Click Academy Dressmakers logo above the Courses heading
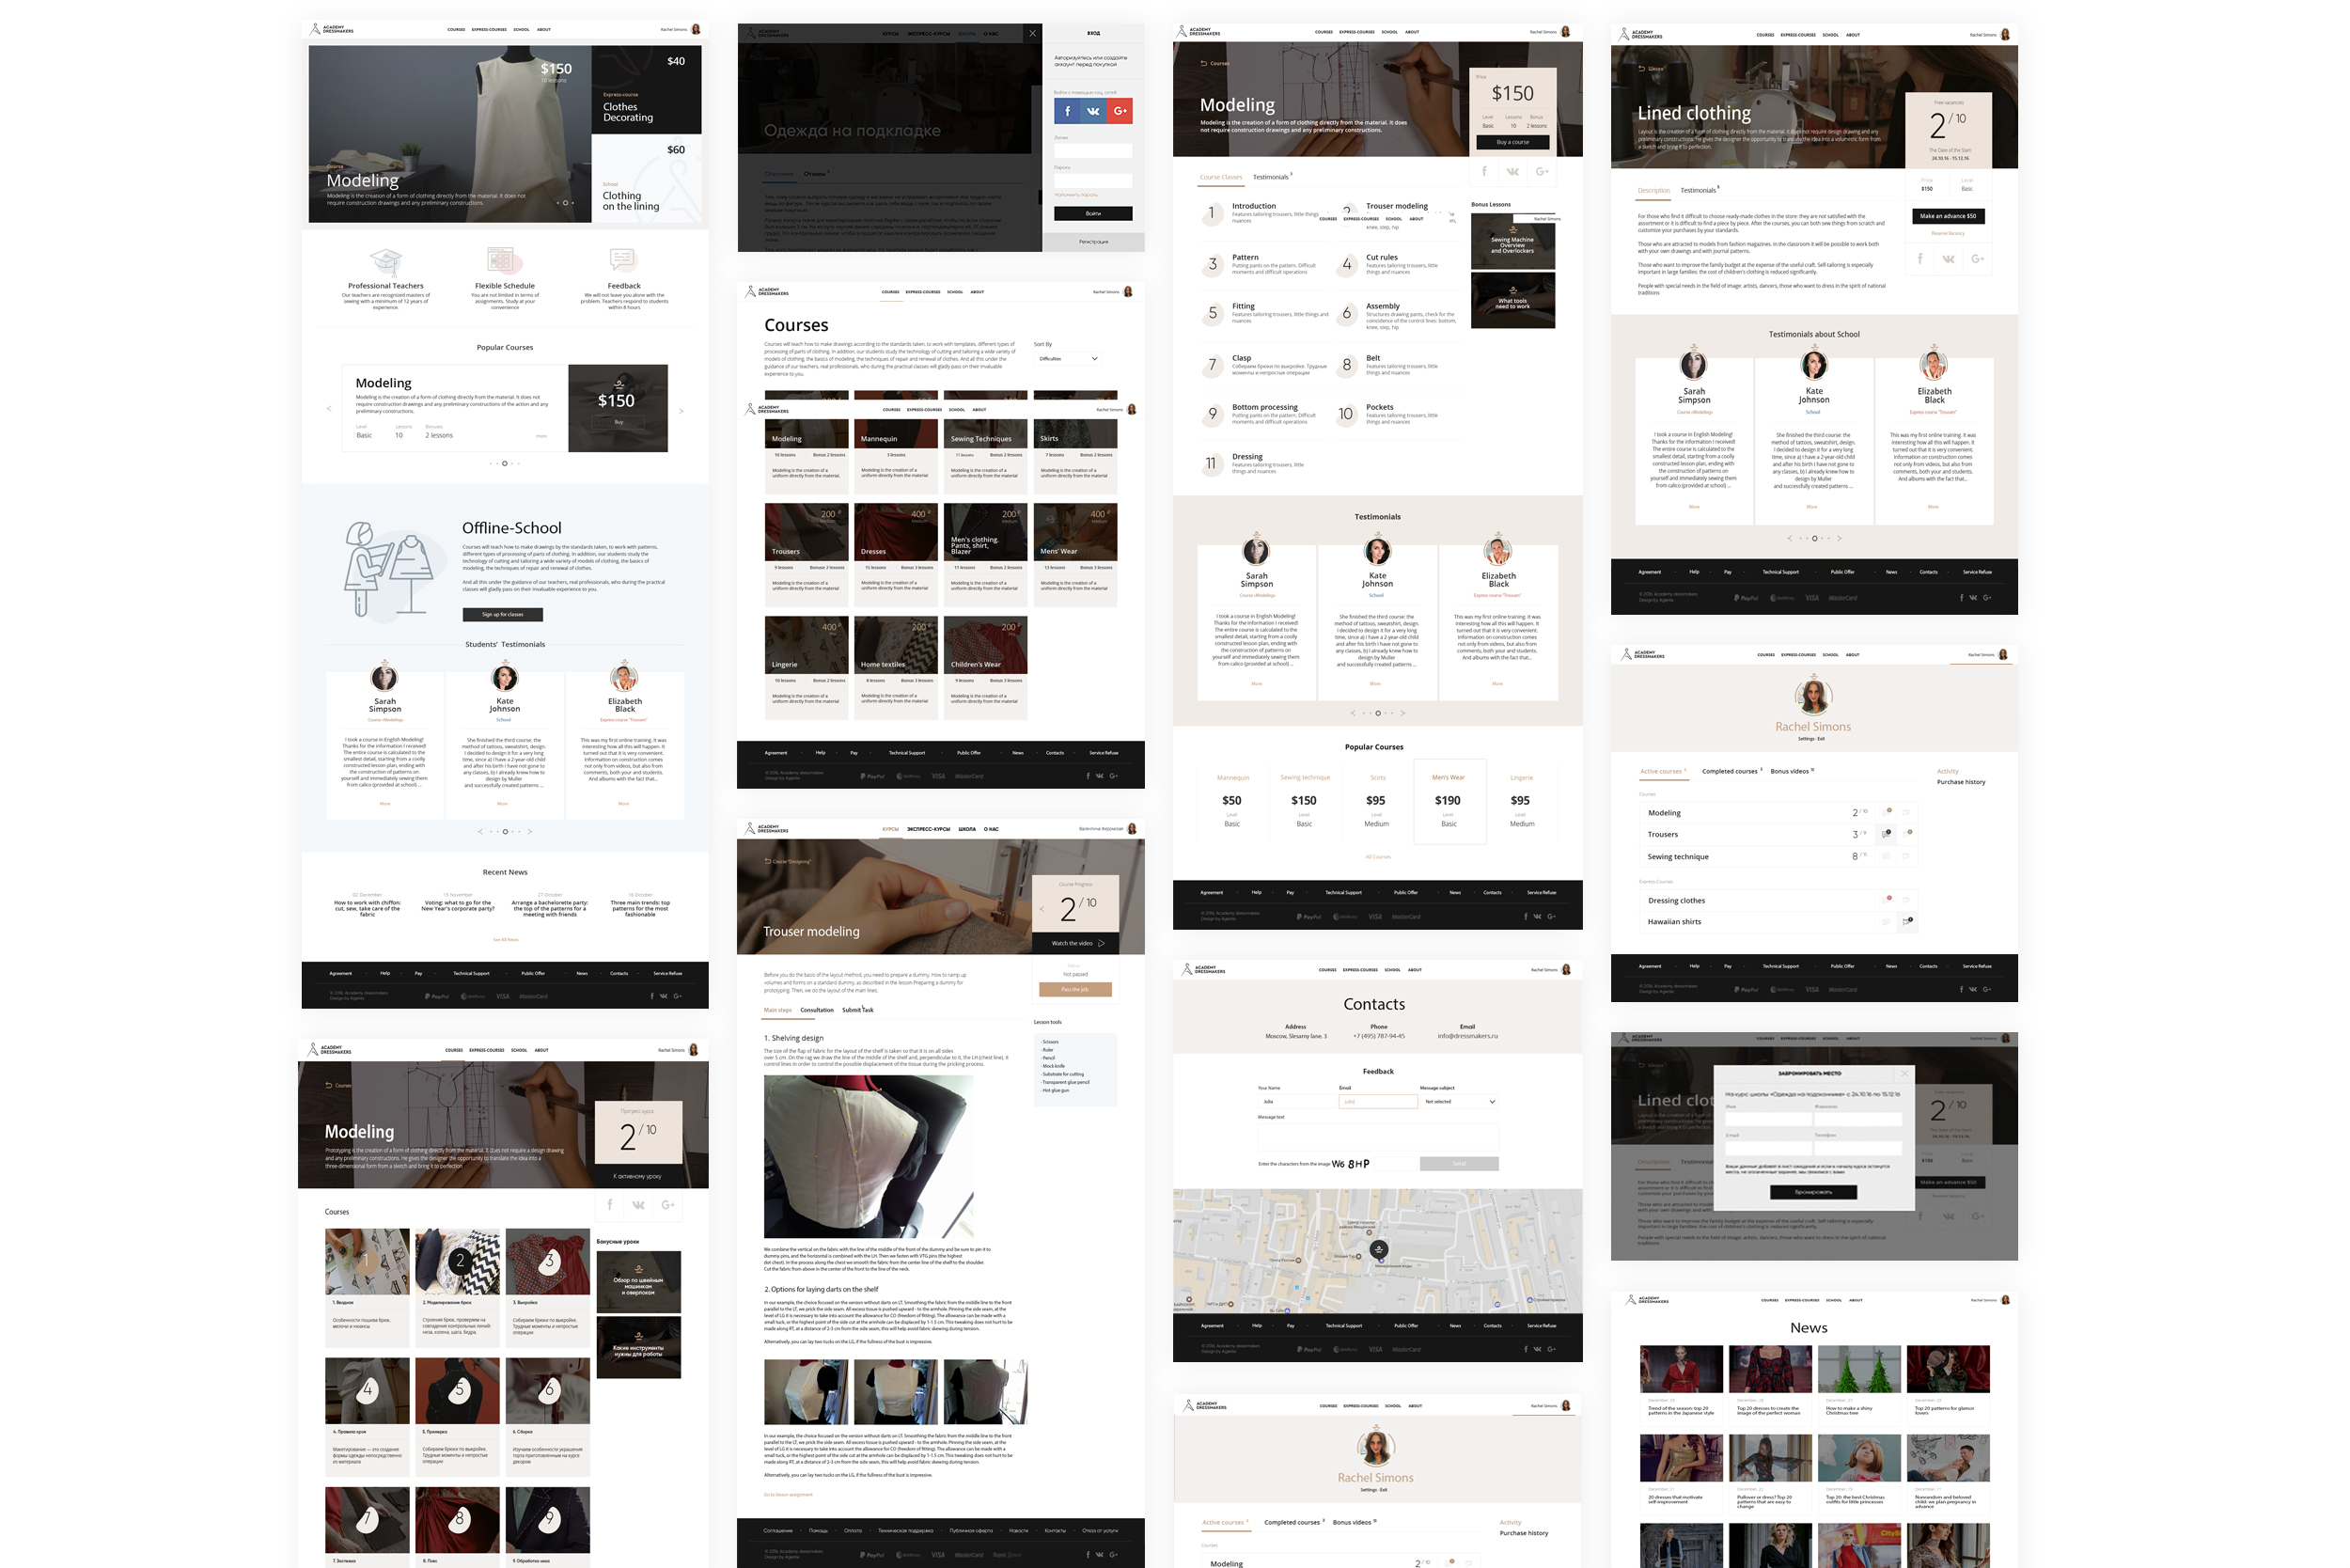 click(x=767, y=291)
